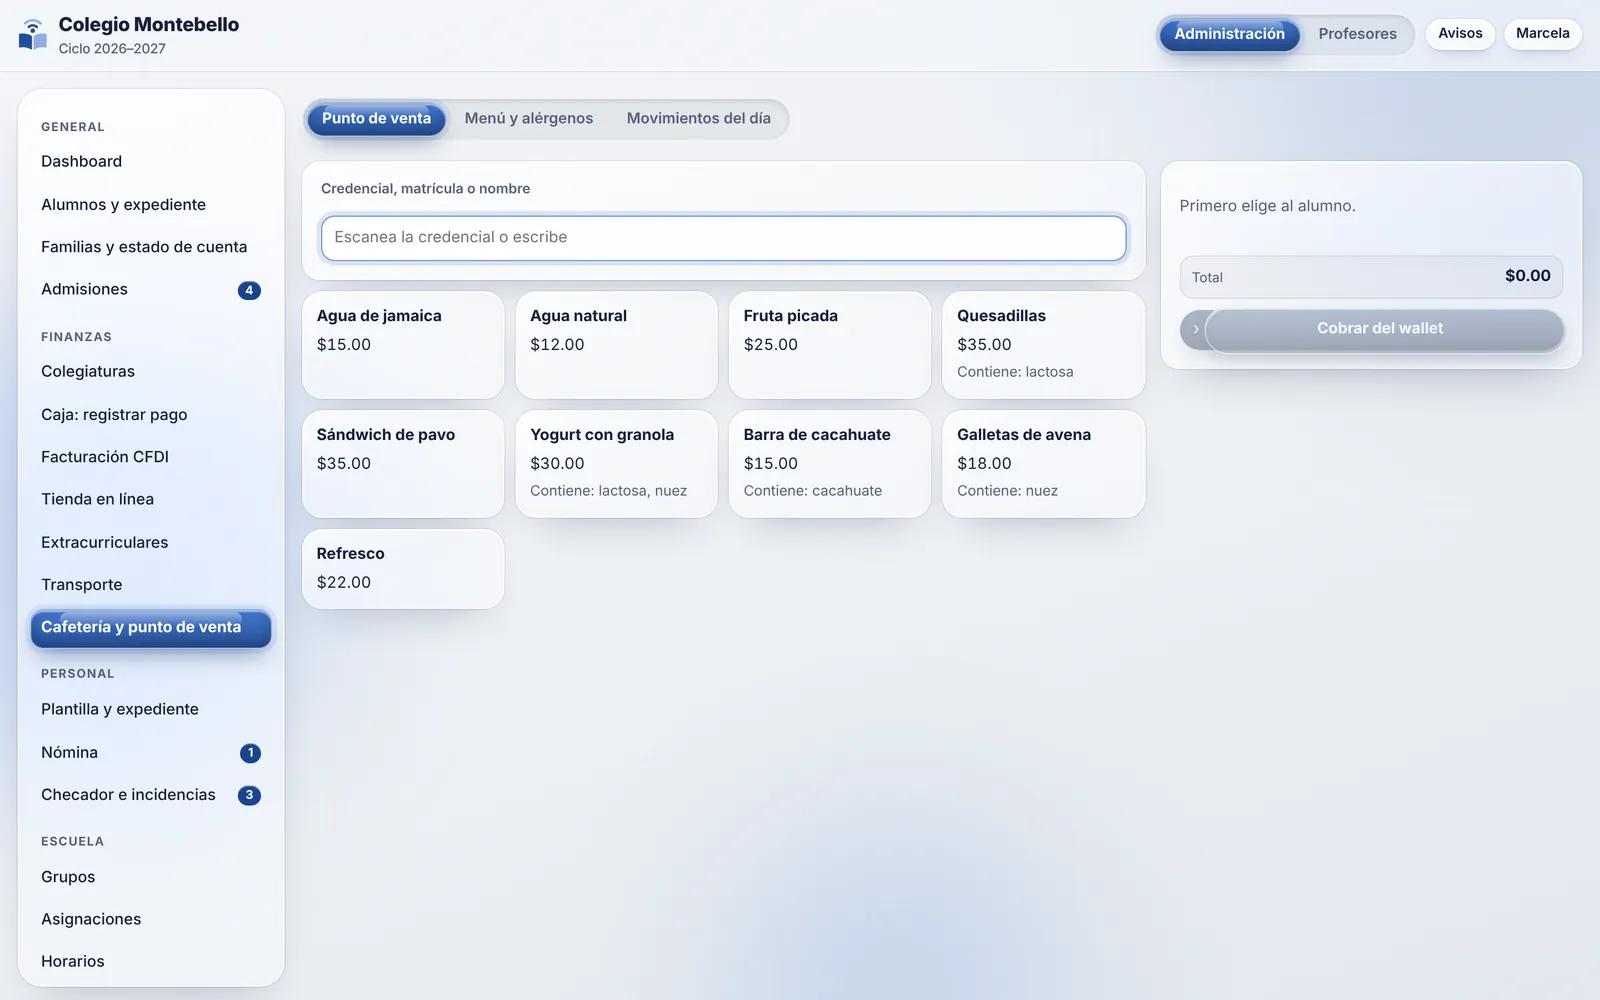Focus the credential or name search field
Screen dimensions: 1600x1000
[723, 238]
